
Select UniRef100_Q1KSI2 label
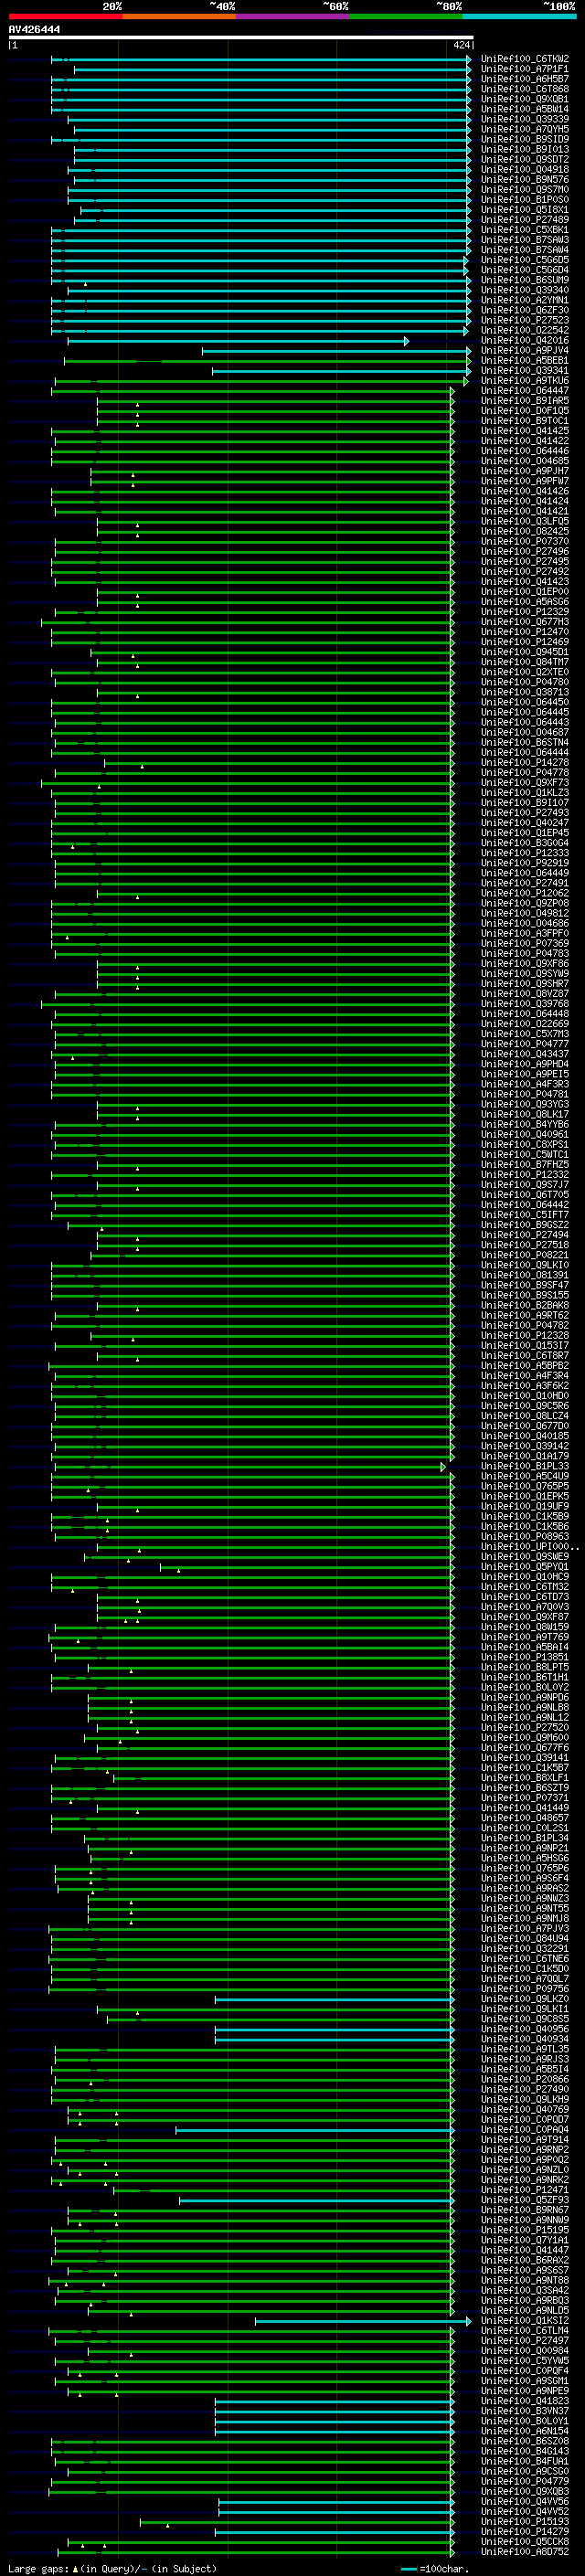525,2320
